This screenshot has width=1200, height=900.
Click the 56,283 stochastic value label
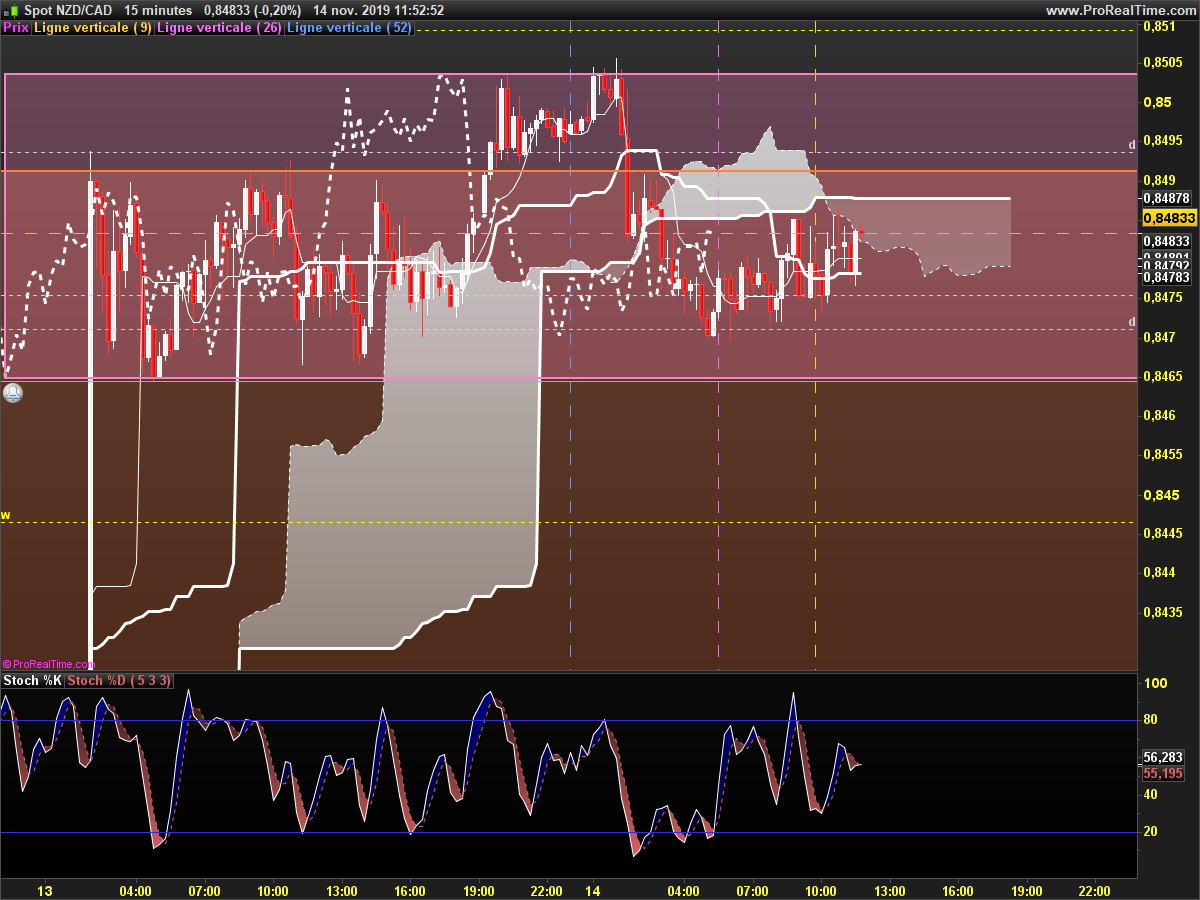(x=1162, y=758)
